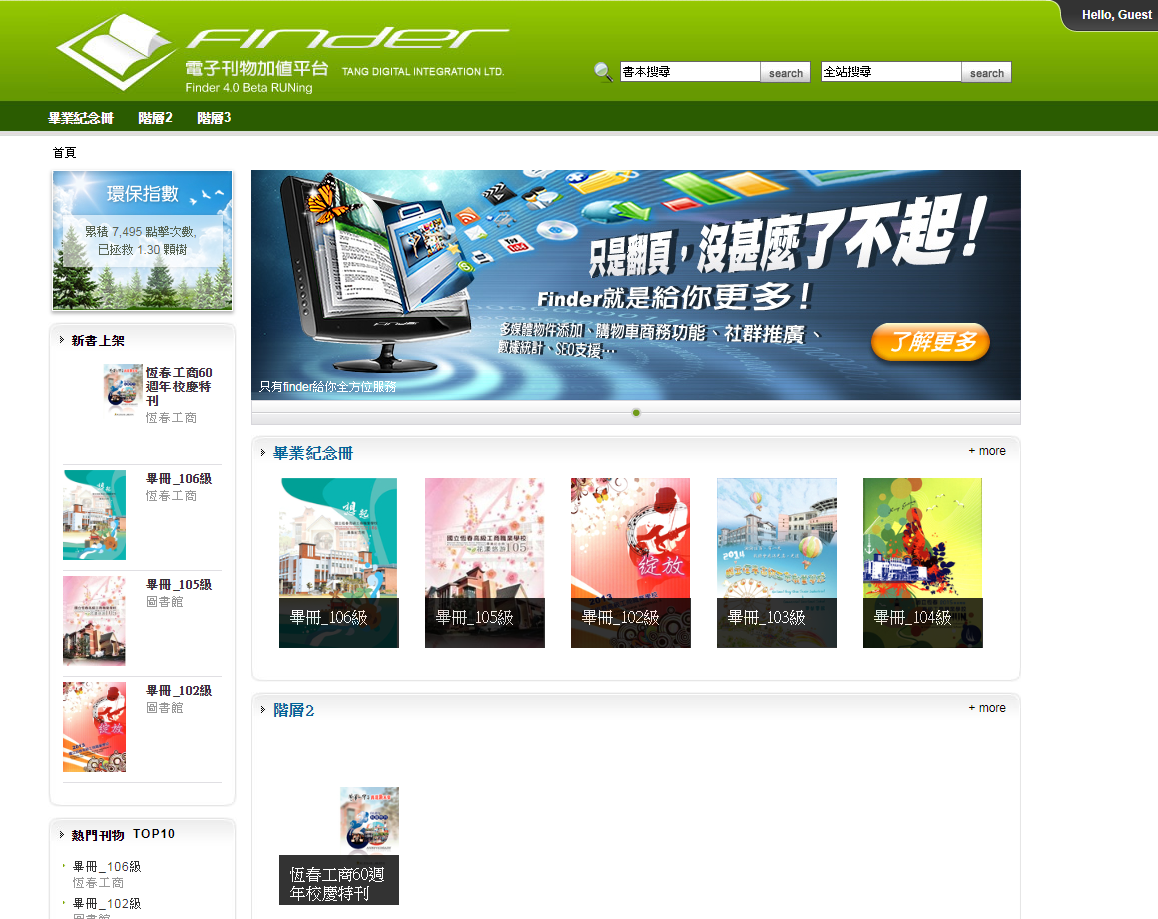The width and height of the screenshot is (1158, 919).
Task: Click the Finder monitor promotional banner image
Action: (635, 285)
